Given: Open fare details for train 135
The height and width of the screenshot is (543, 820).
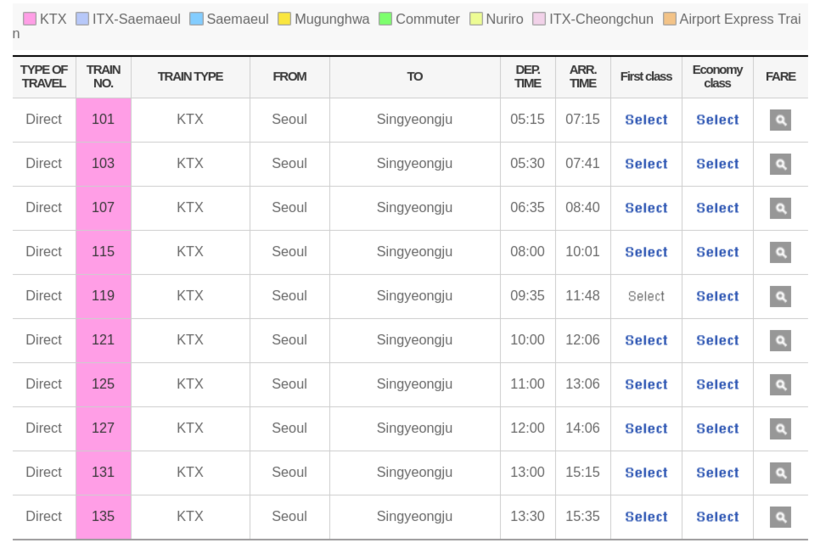Looking at the screenshot, I should coord(780,517).
